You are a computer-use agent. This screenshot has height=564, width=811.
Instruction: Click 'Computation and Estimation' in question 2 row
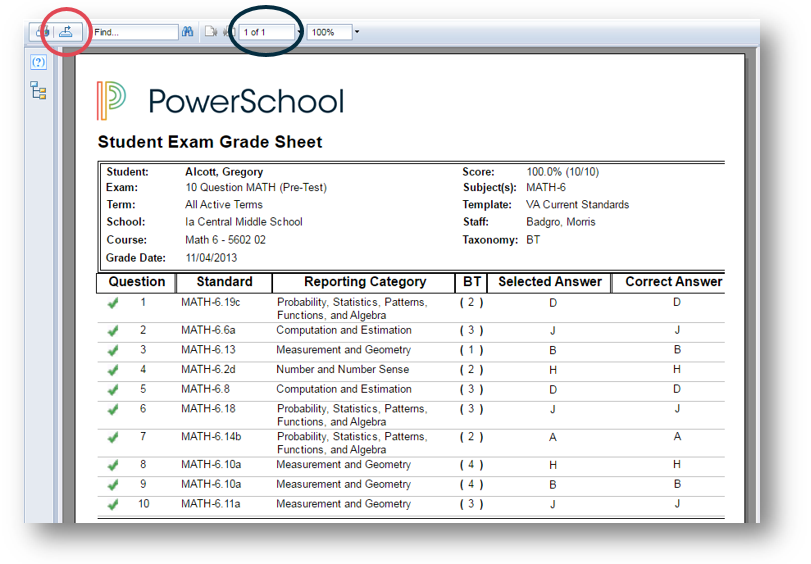pyautogui.click(x=344, y=330)
